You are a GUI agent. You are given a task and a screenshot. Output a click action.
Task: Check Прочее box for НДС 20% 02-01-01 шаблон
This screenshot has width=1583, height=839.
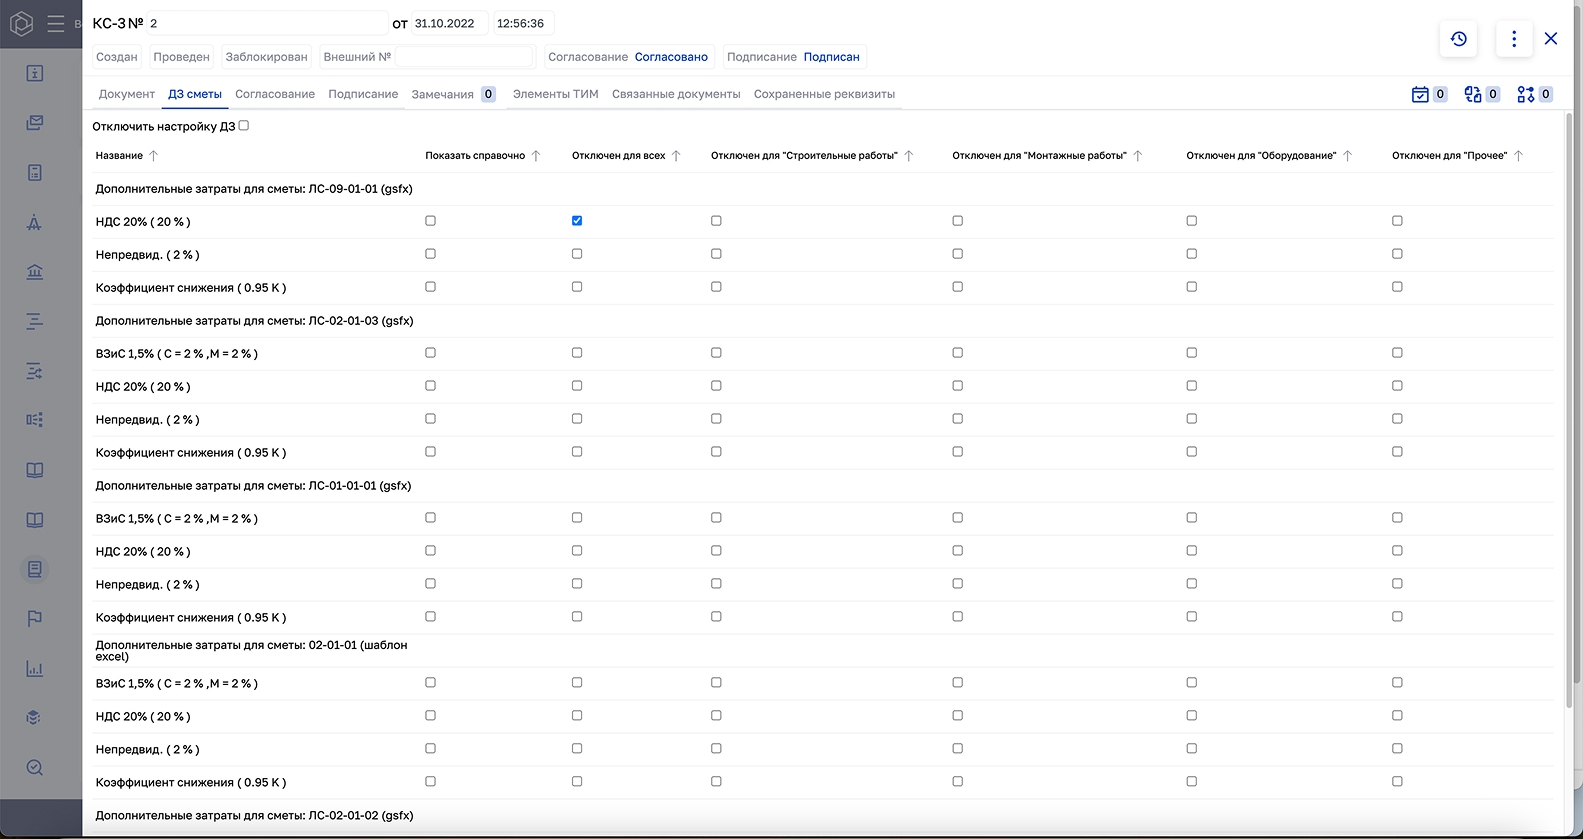[x=1398, y=716]
